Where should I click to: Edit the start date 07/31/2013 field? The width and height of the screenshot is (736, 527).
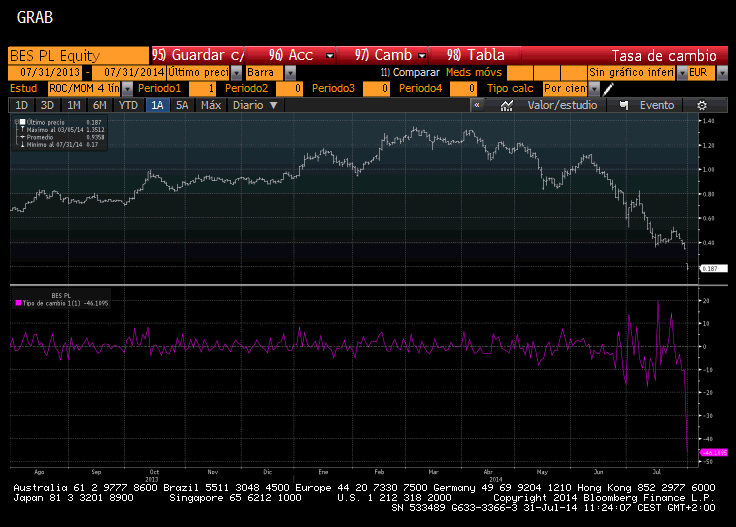(45, 73)
